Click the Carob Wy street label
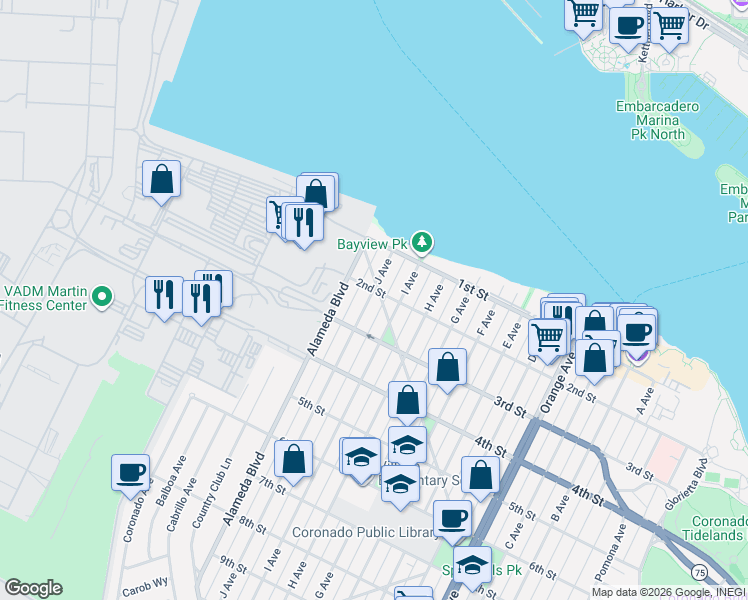 [x=145, y=587]
